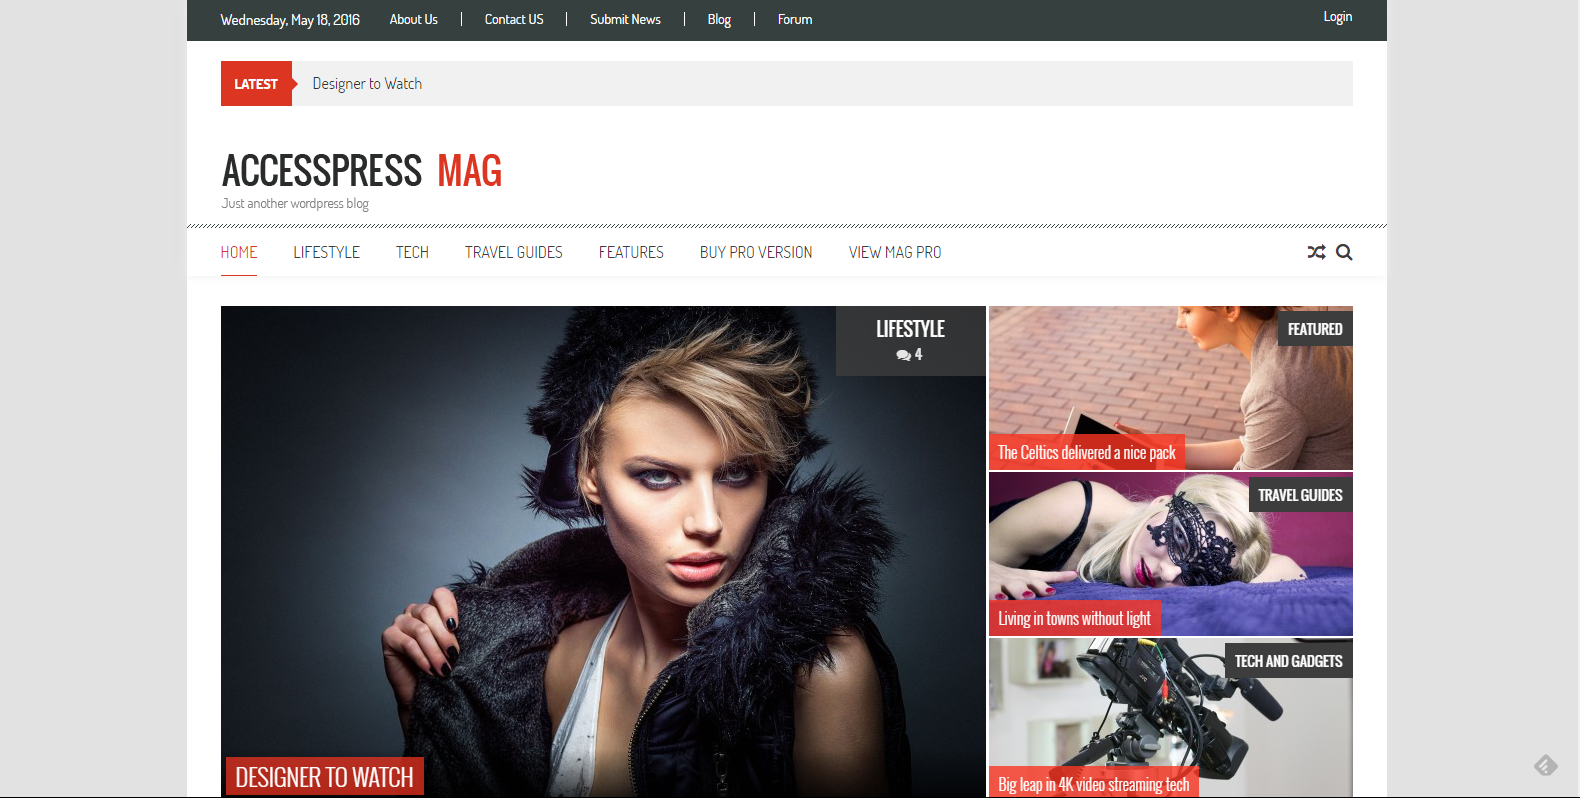Click the comments bubble icon under Lifestyle
The width and height of the screenshot is (1580, 798).
[x=903, y=355]
